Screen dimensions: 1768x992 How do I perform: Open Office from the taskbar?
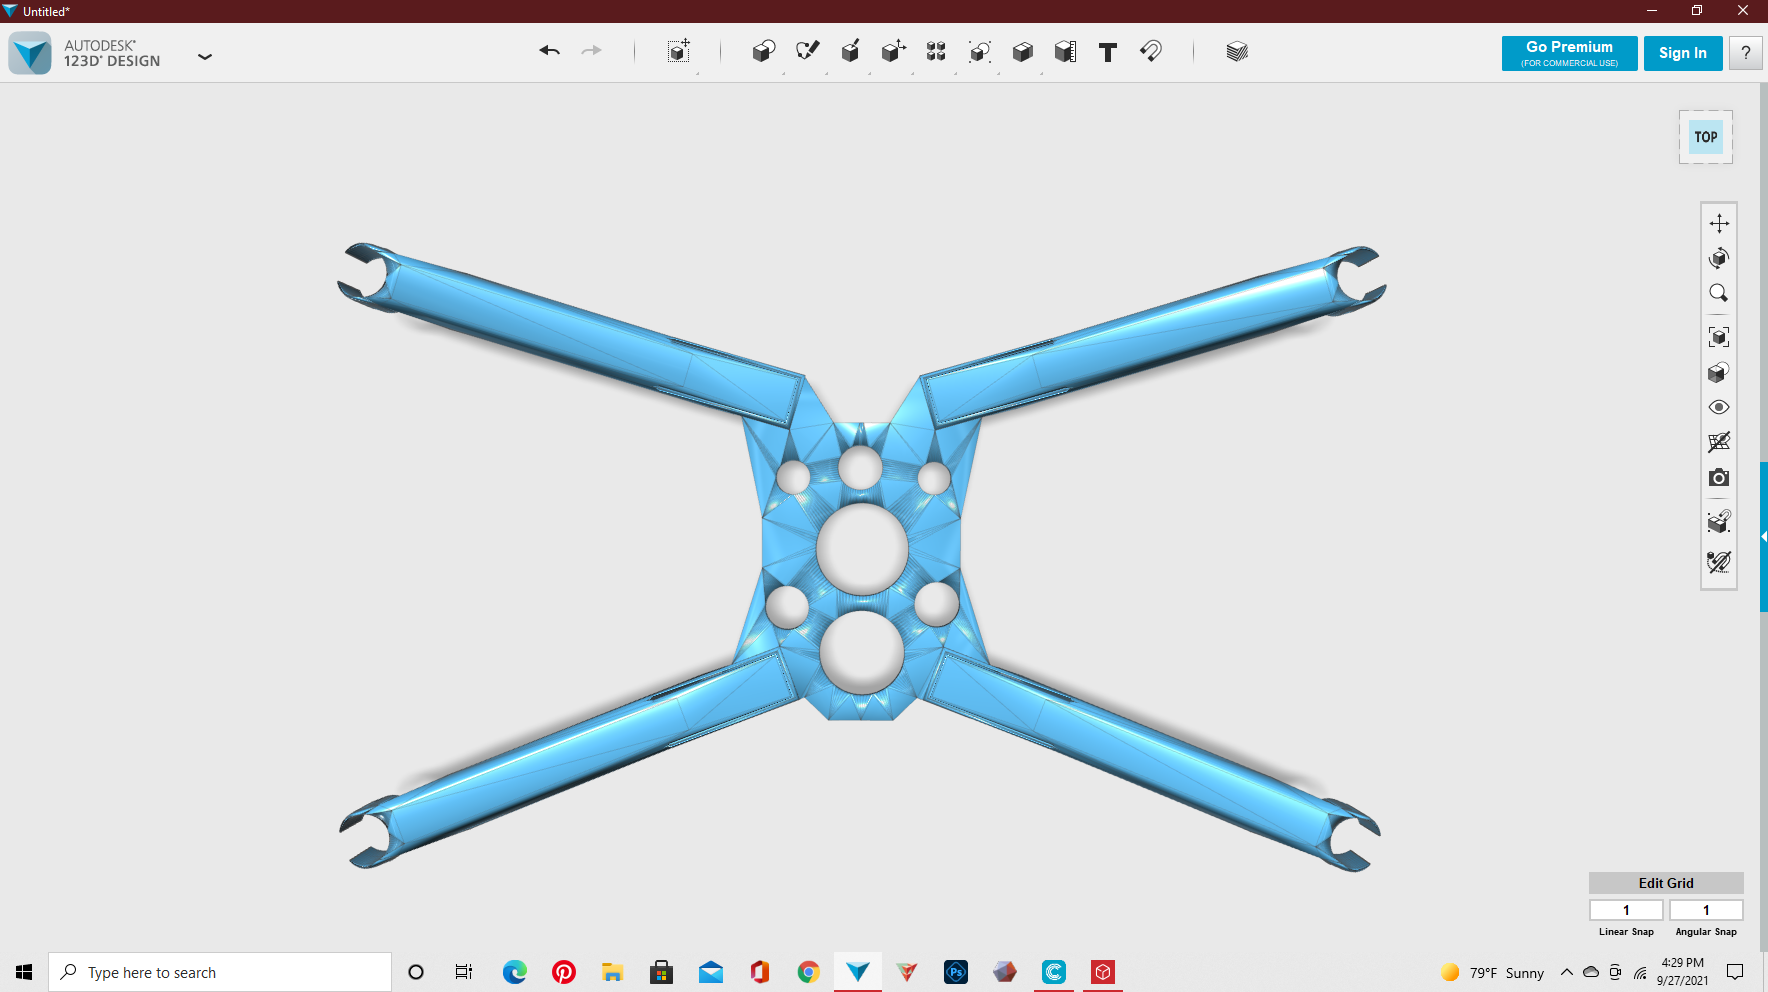tap(760, 972)
